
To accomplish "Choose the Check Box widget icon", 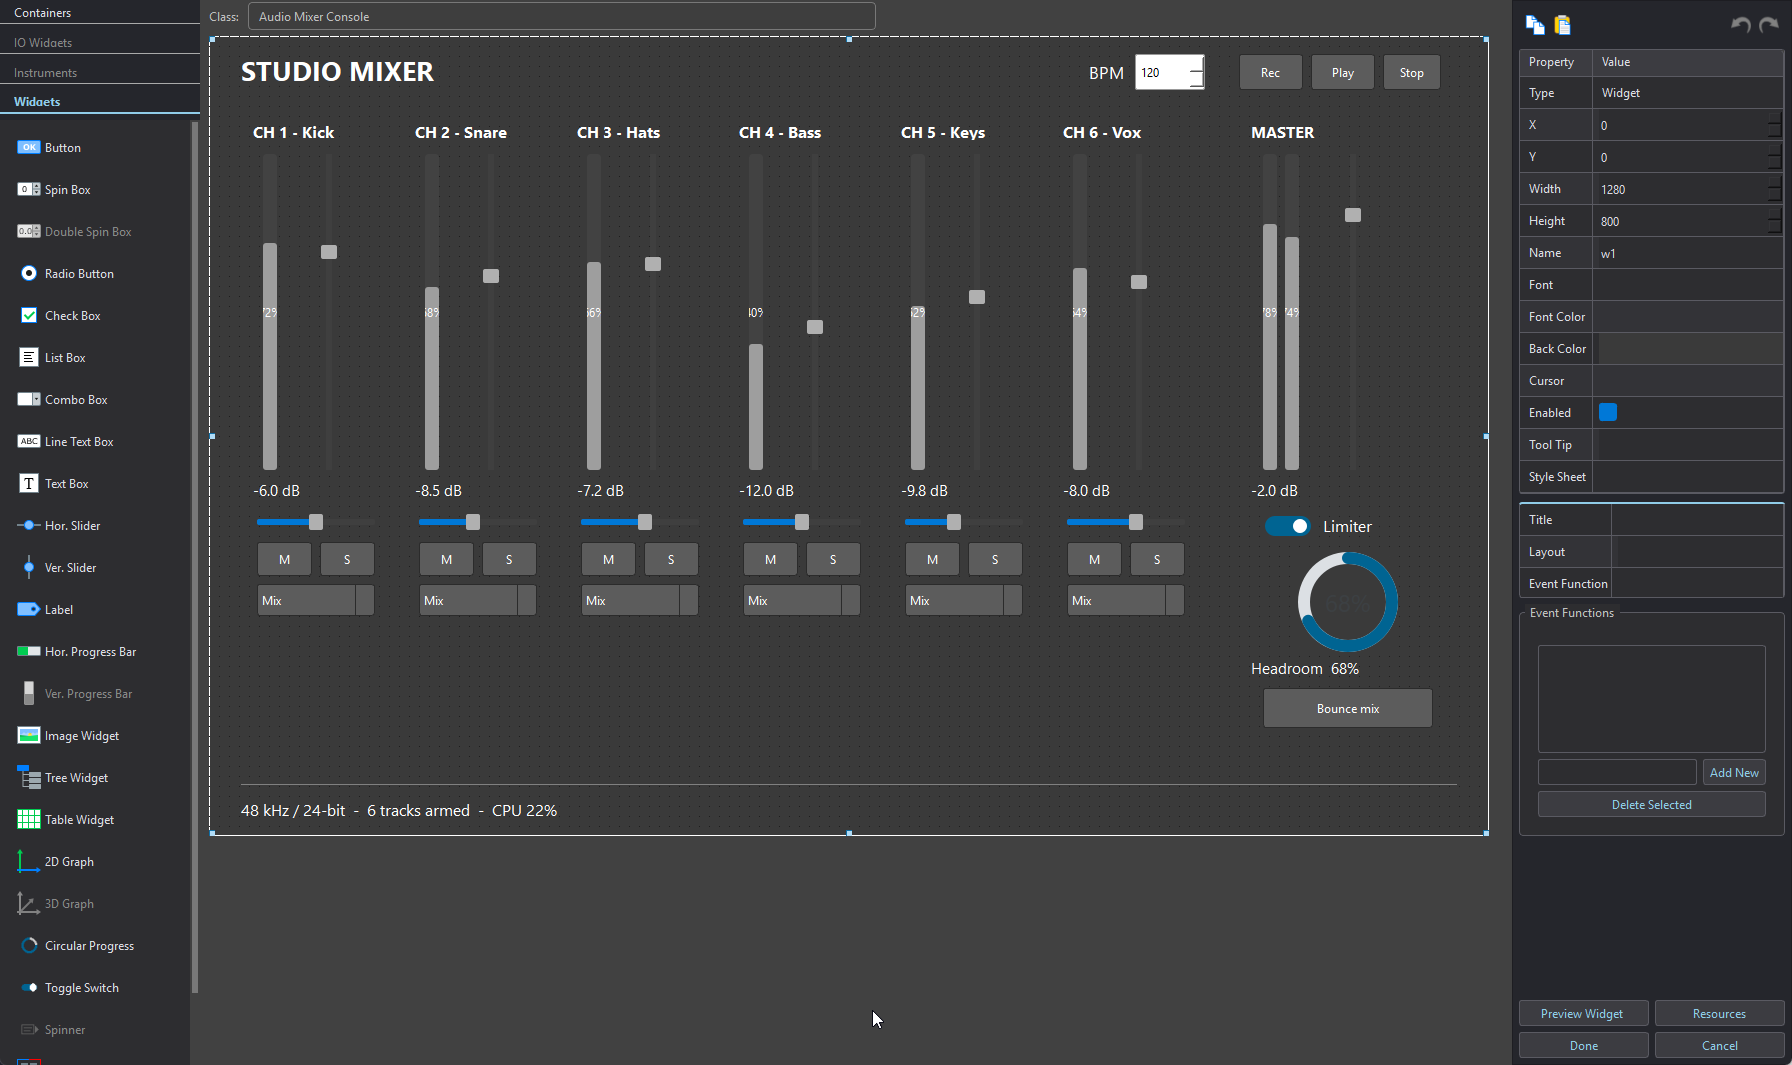I will pyautogui.click(x=29, y=315).
